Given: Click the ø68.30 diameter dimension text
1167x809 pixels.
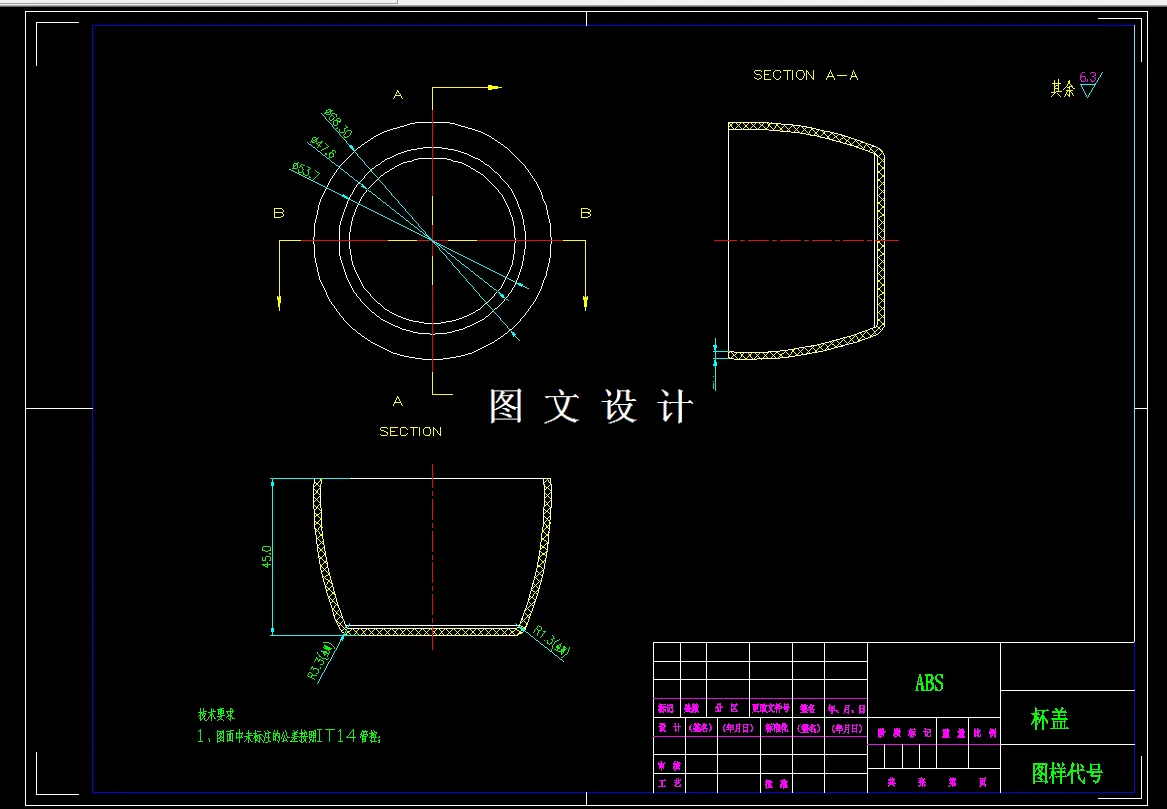Looking at the screenshot, I should (x=338, y=124).
